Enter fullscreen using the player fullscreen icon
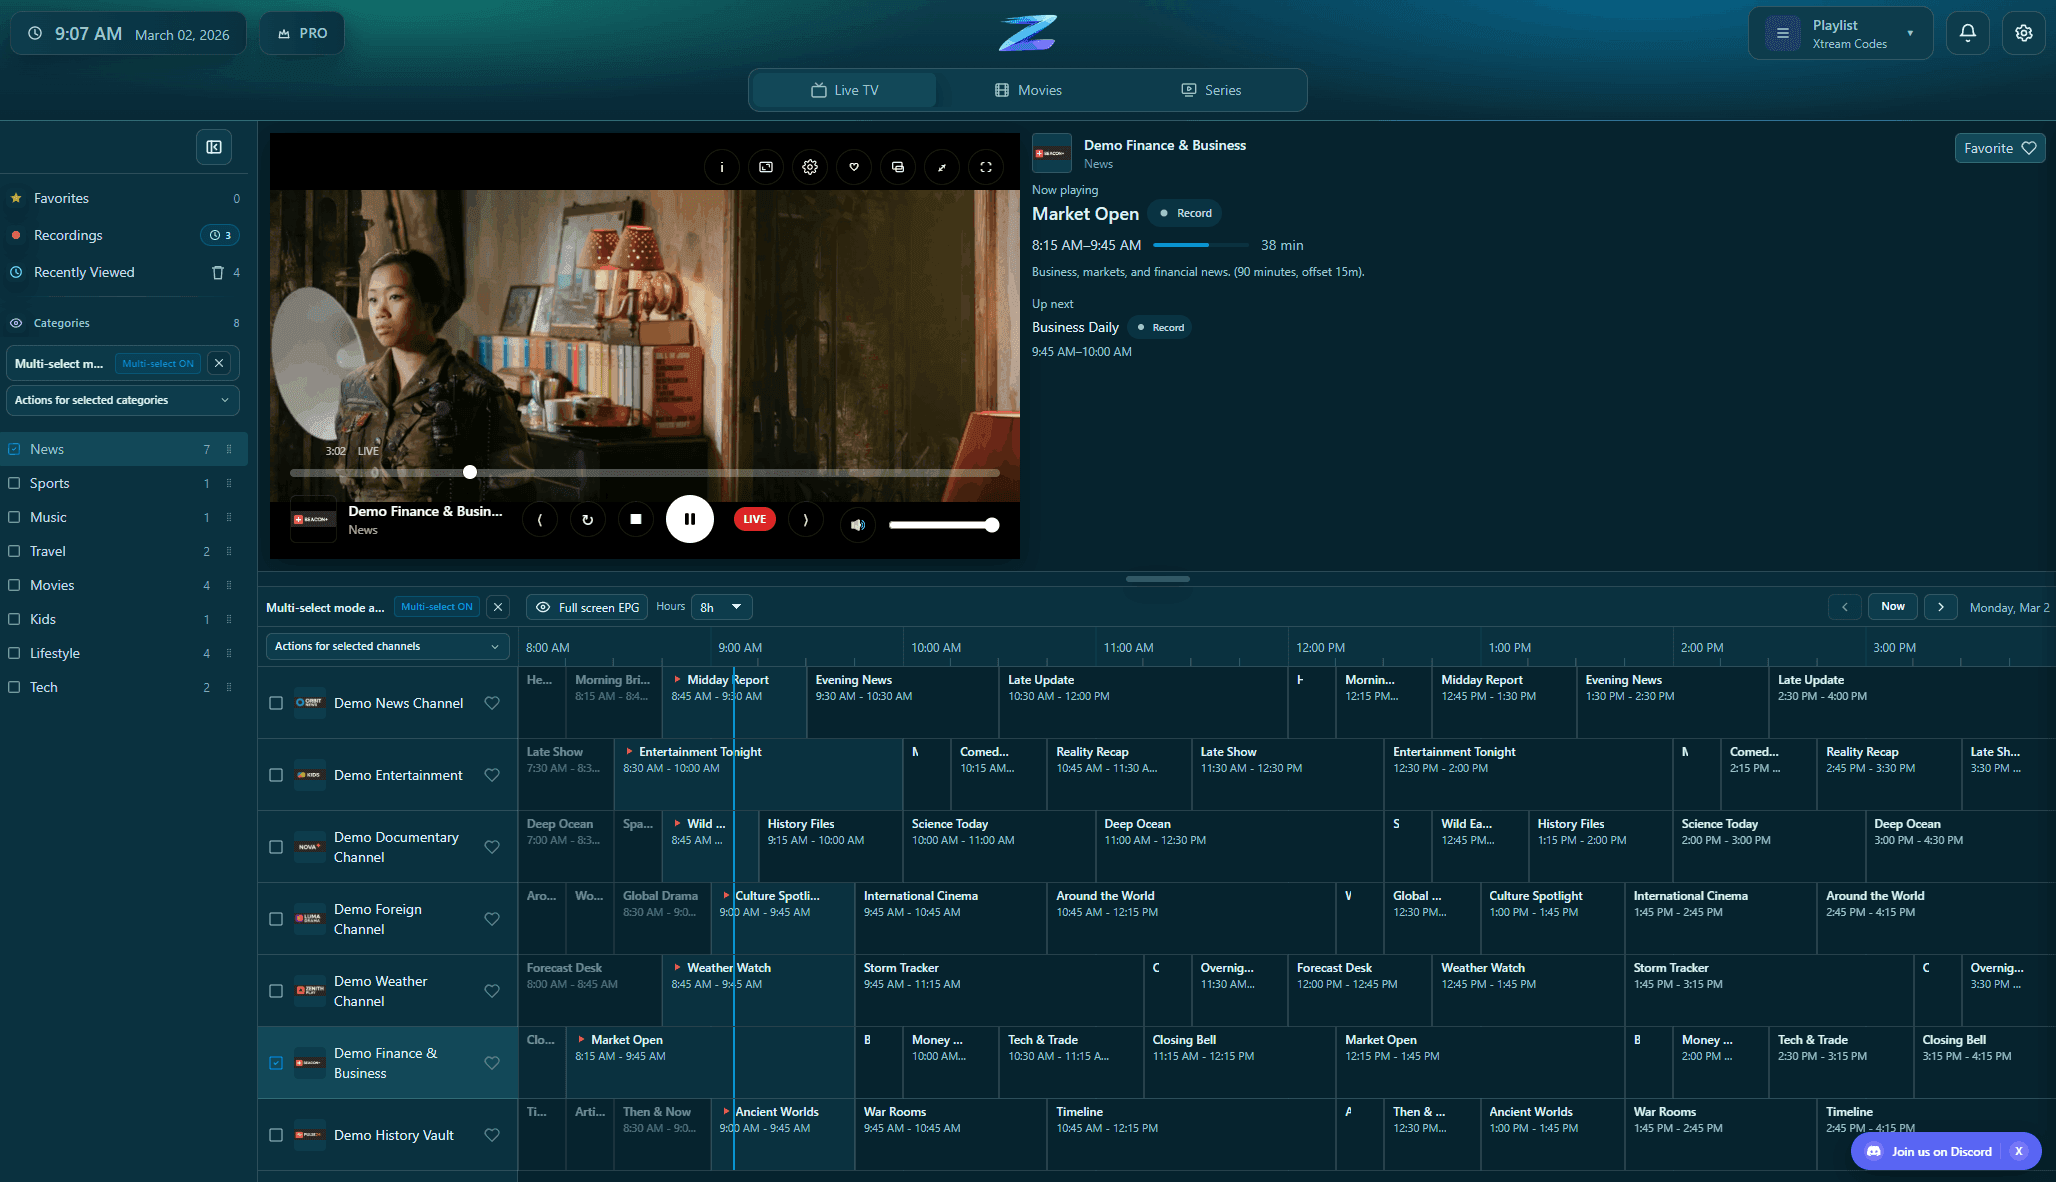 coord(986,167)
